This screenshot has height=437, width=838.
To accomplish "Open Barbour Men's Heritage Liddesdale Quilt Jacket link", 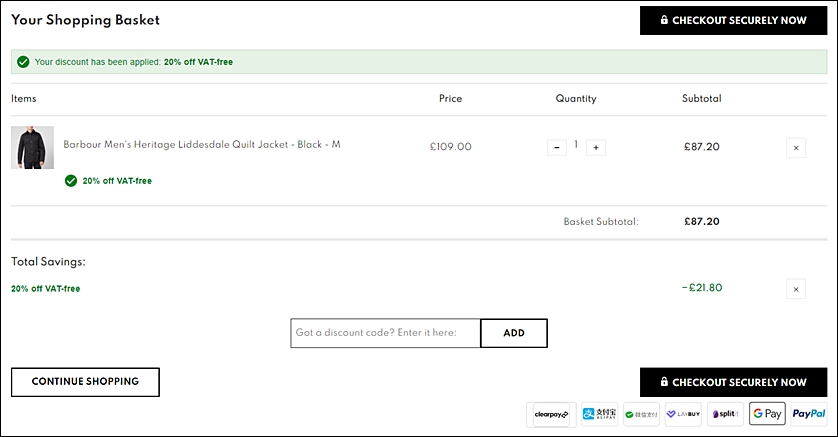I will (201, 144).
